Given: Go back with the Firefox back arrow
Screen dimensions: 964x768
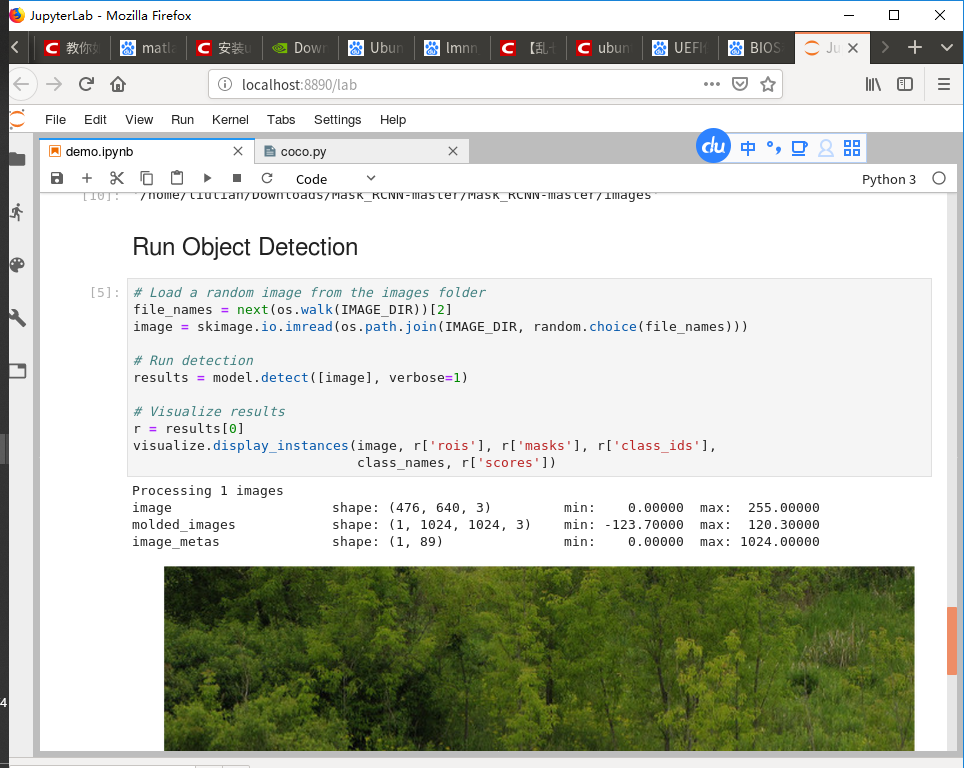Looking at the screenshot, I should [22, 84].
